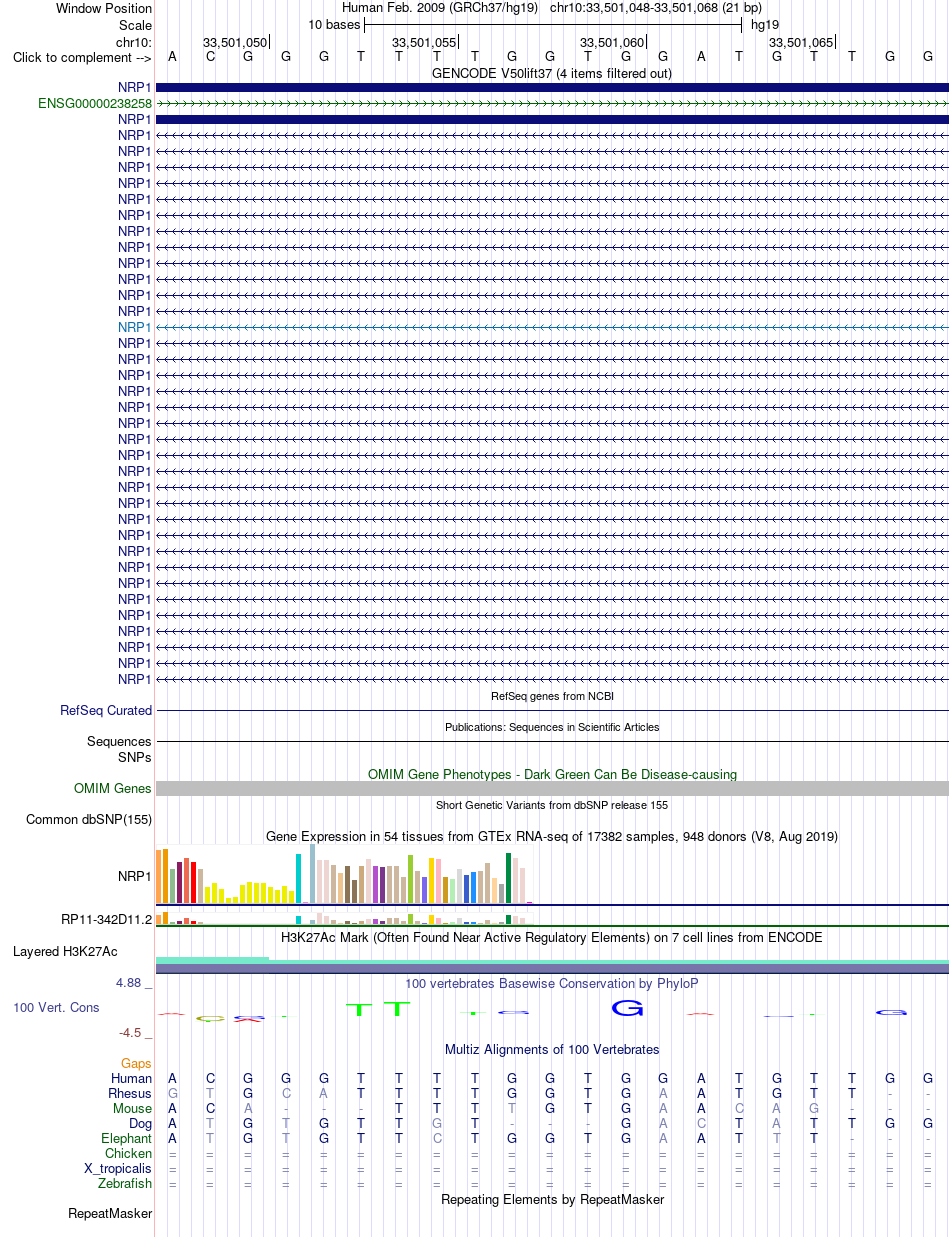Click the Layered H3K27Ac signal band

click(552, 965)
